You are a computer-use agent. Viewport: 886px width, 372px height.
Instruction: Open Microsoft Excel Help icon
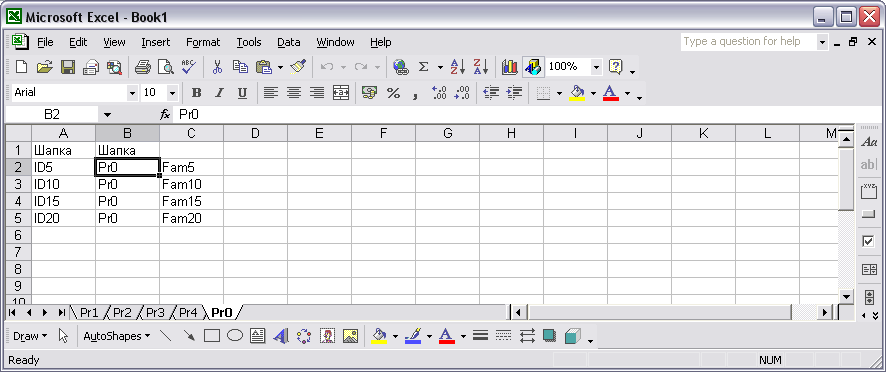[x=615, y=67]
